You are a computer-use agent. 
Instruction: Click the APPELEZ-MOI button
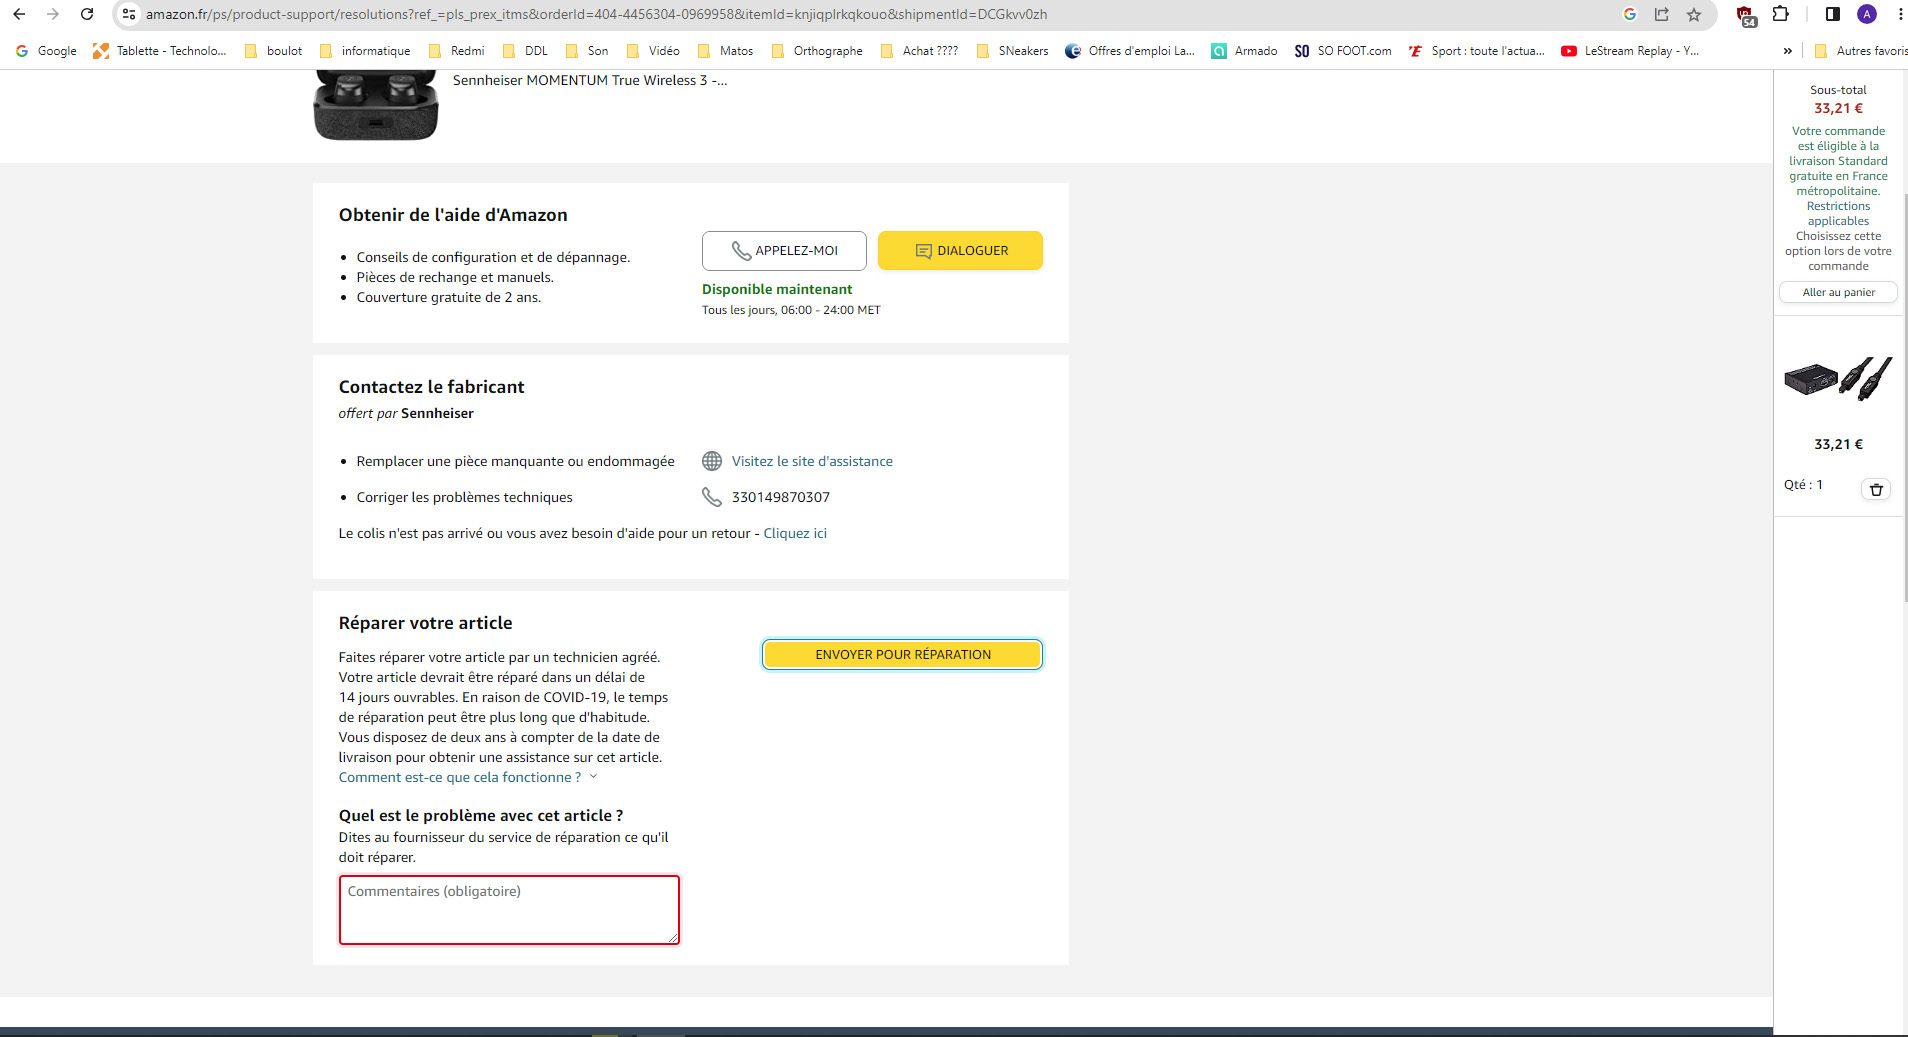point(784,251)
